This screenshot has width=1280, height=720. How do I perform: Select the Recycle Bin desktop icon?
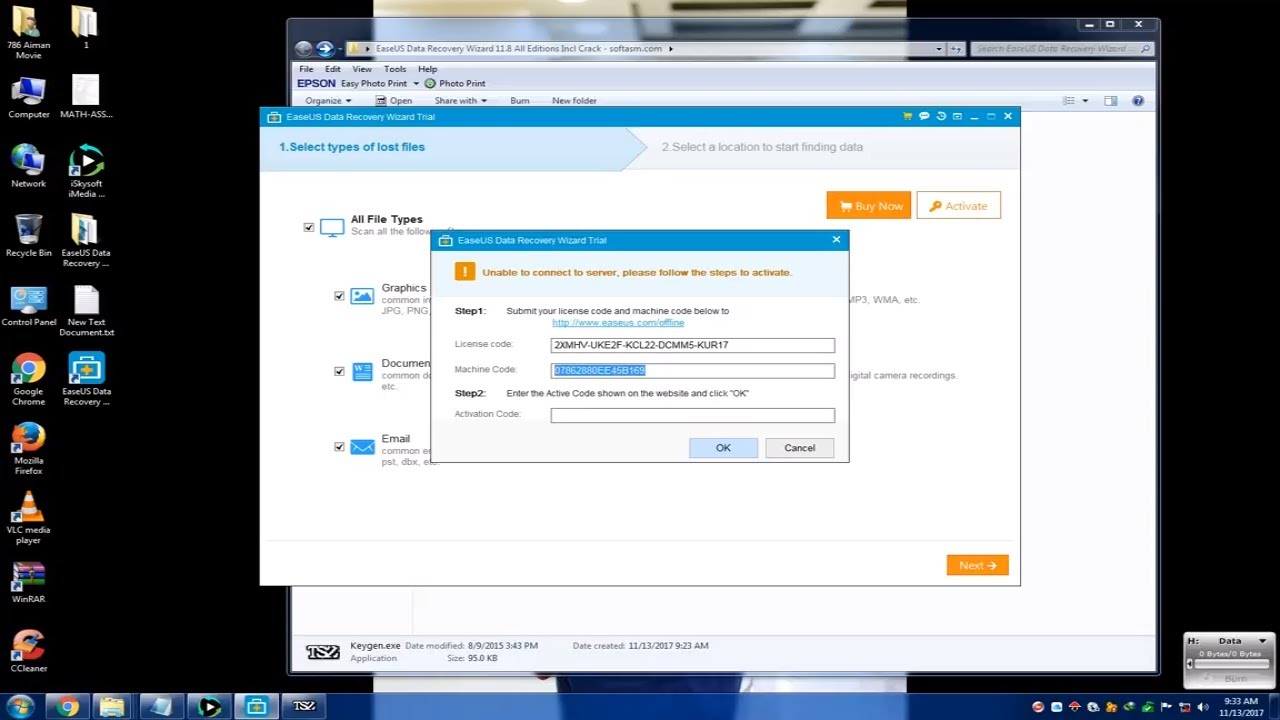coord(28,236)
